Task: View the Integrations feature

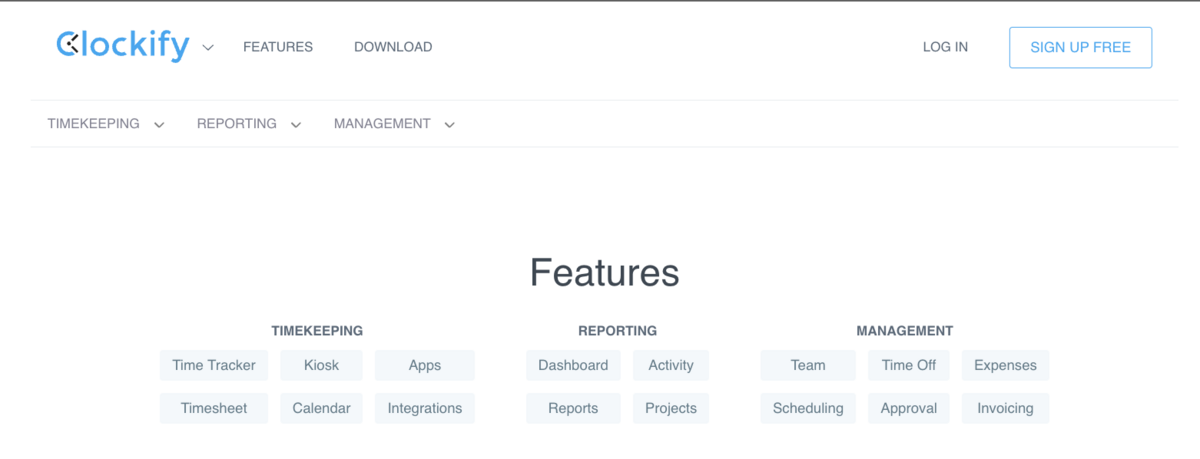Action: point(425,408)
